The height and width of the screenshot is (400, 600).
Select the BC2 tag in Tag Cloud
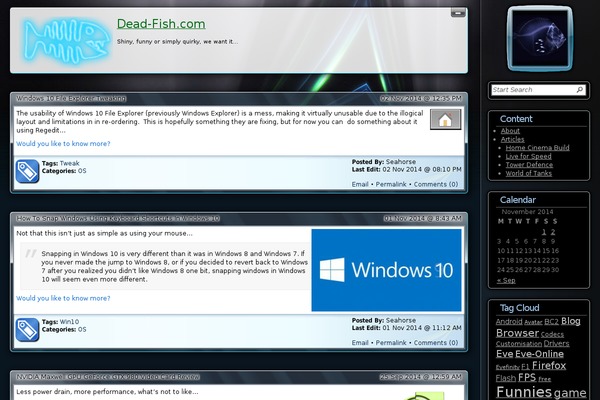(551, 322)
